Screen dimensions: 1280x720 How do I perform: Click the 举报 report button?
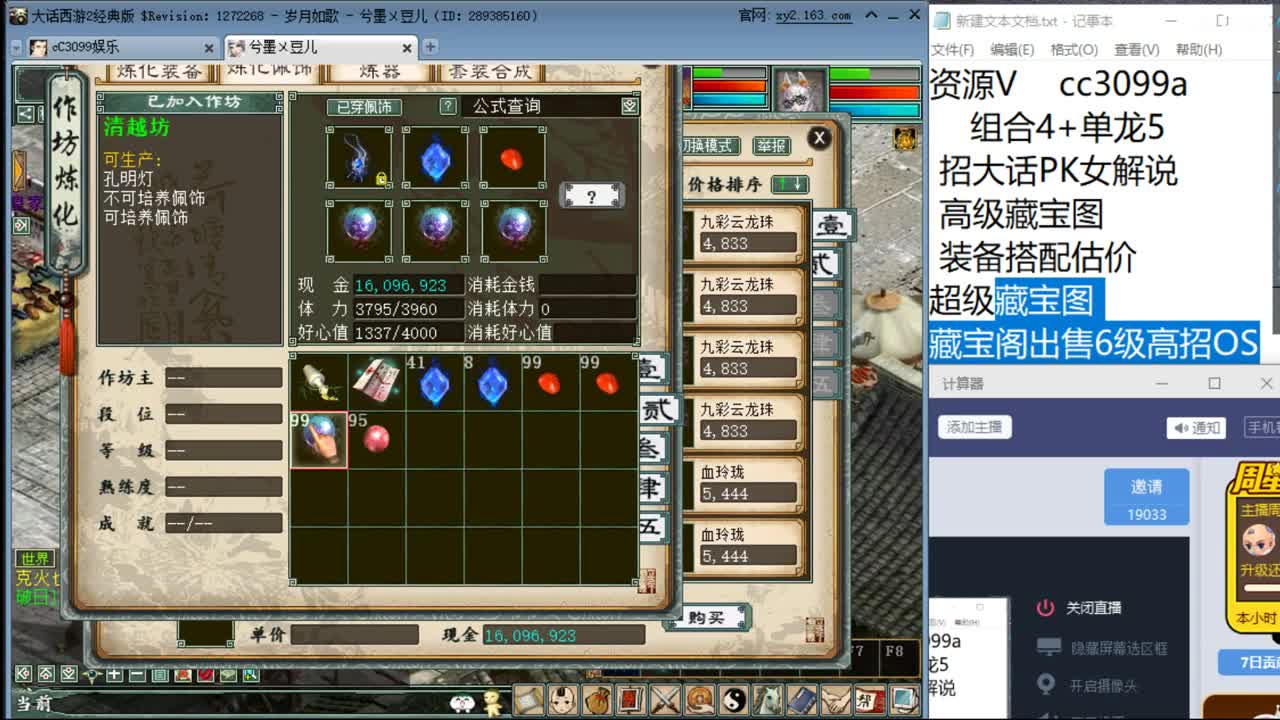click(x=770, y=146)
